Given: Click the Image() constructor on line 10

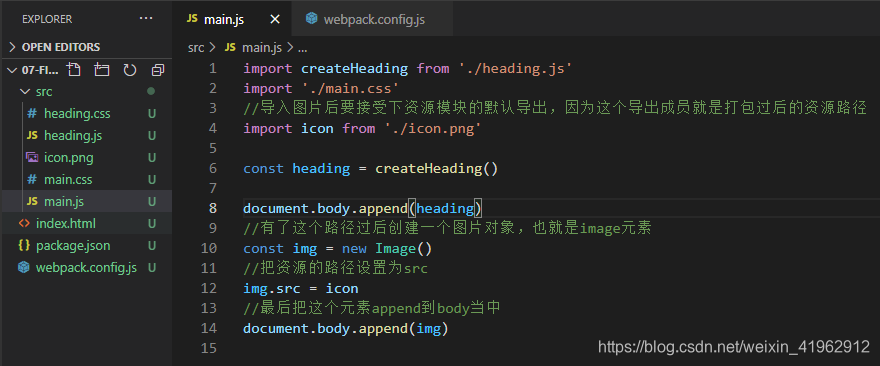Looking at the screenshot, I should (x=404, y=248).
